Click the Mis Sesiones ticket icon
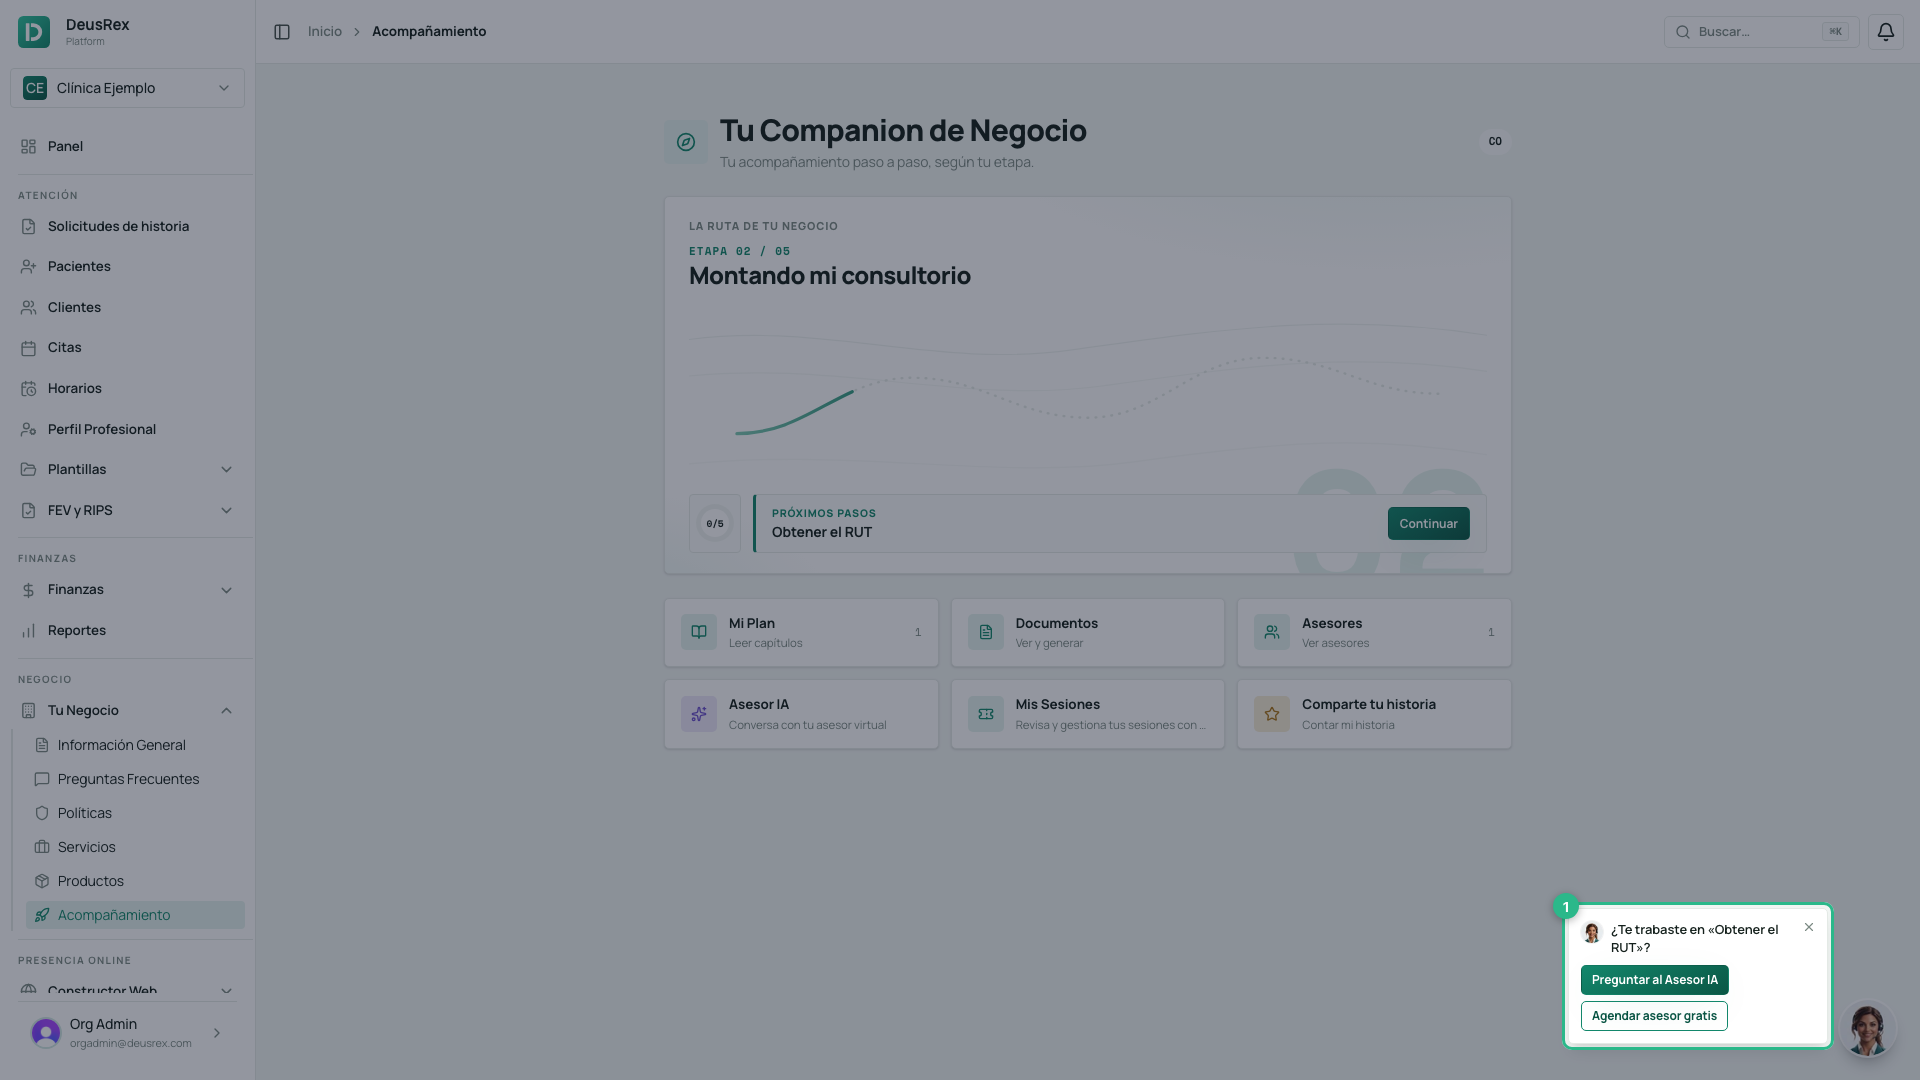This screenshot has height=1080, width=1920. [986, 714]
